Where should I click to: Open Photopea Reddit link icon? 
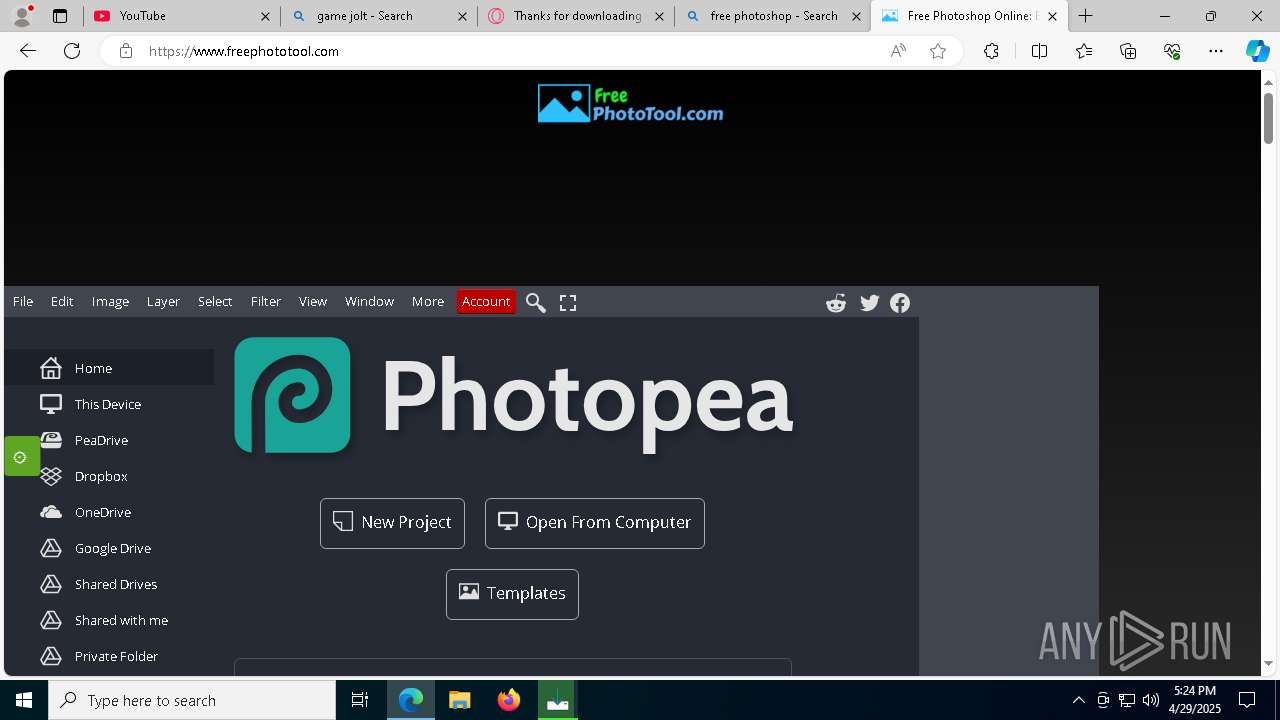(x=836, y=303)
